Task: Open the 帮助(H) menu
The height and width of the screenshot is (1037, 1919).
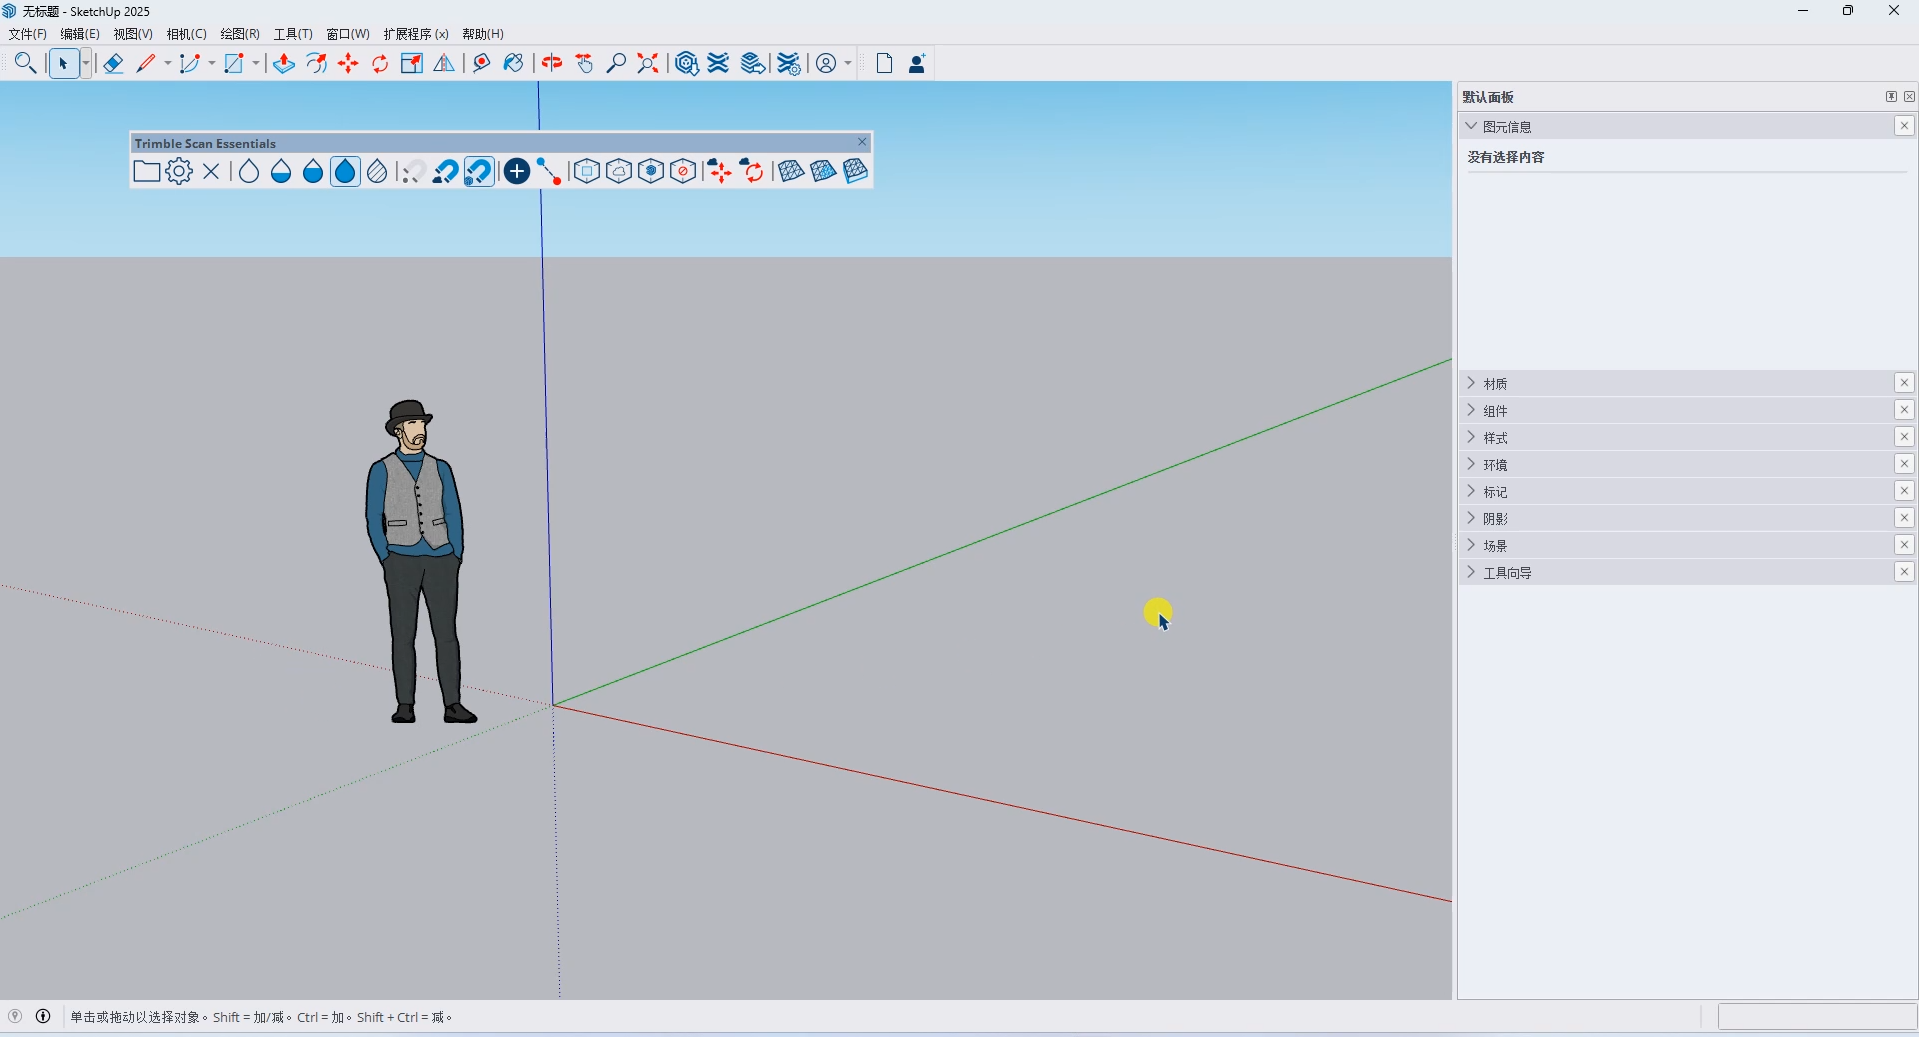Action: click(x=483, y=34)
